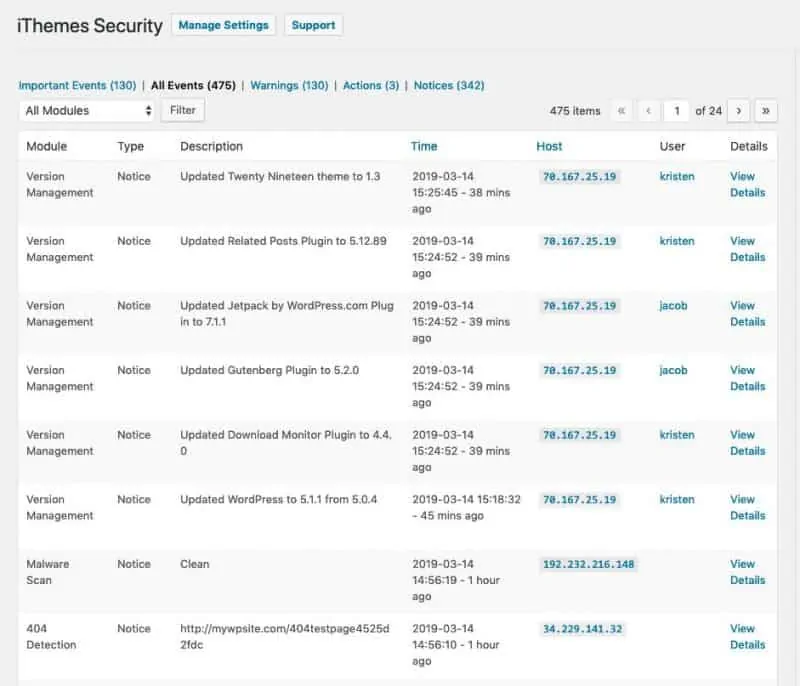View details of Download Monitor Plugin update
800x686 pixels.
click(747, 443)
